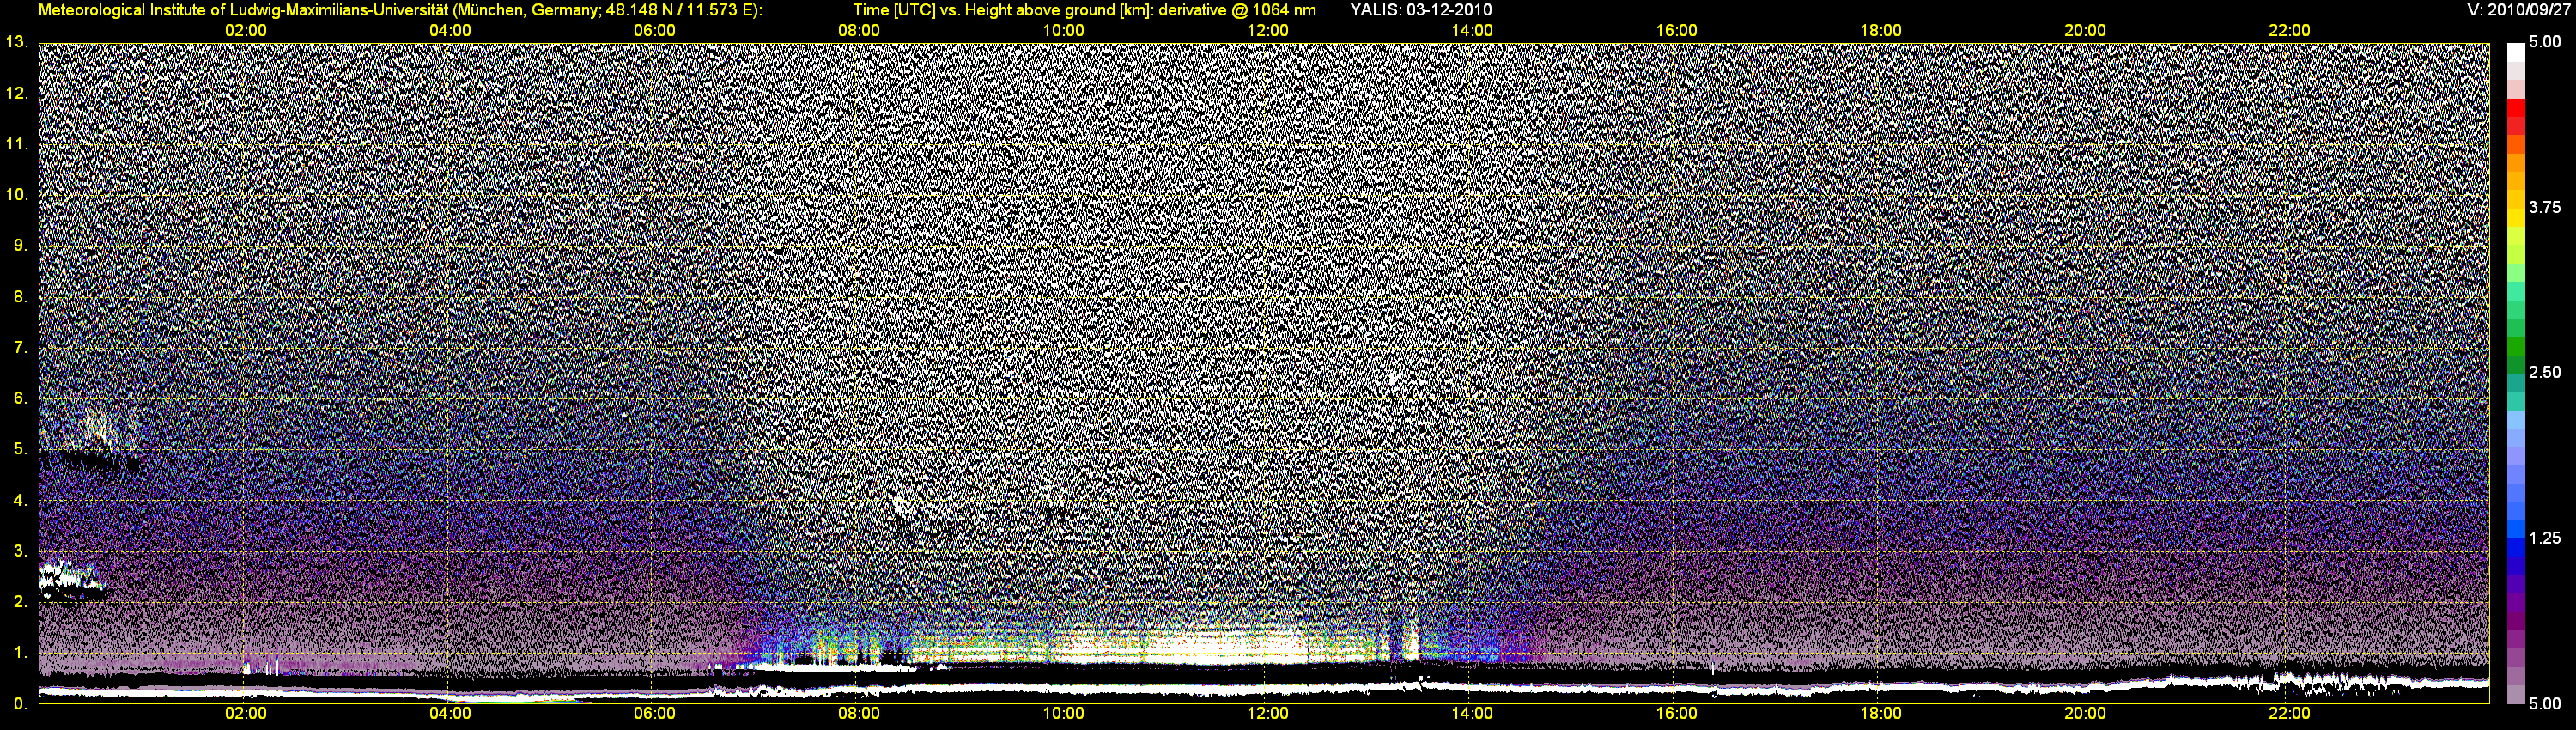Pick the '1.' height axis label

[x=20, y=653]
